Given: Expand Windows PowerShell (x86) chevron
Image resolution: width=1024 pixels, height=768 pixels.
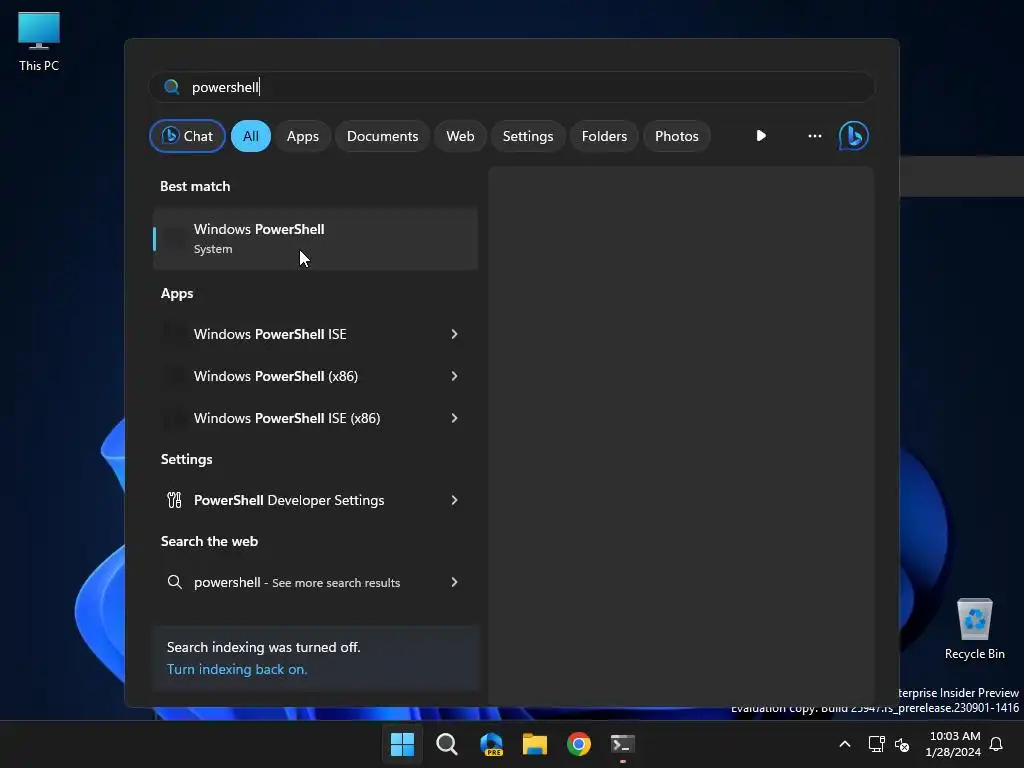Looking at the screenshot, I should click(x=454, y=376).
